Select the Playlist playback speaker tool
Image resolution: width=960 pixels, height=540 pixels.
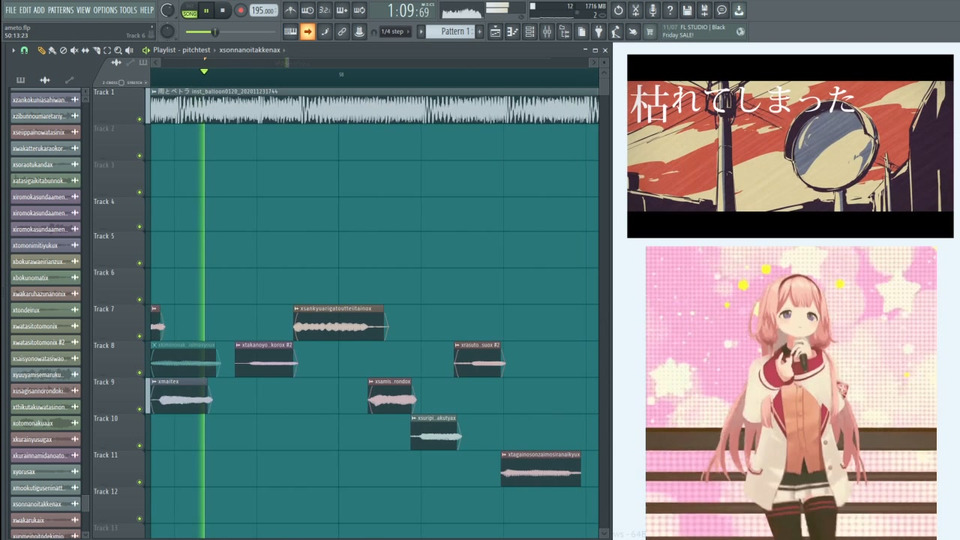click(x=129, y=50)
